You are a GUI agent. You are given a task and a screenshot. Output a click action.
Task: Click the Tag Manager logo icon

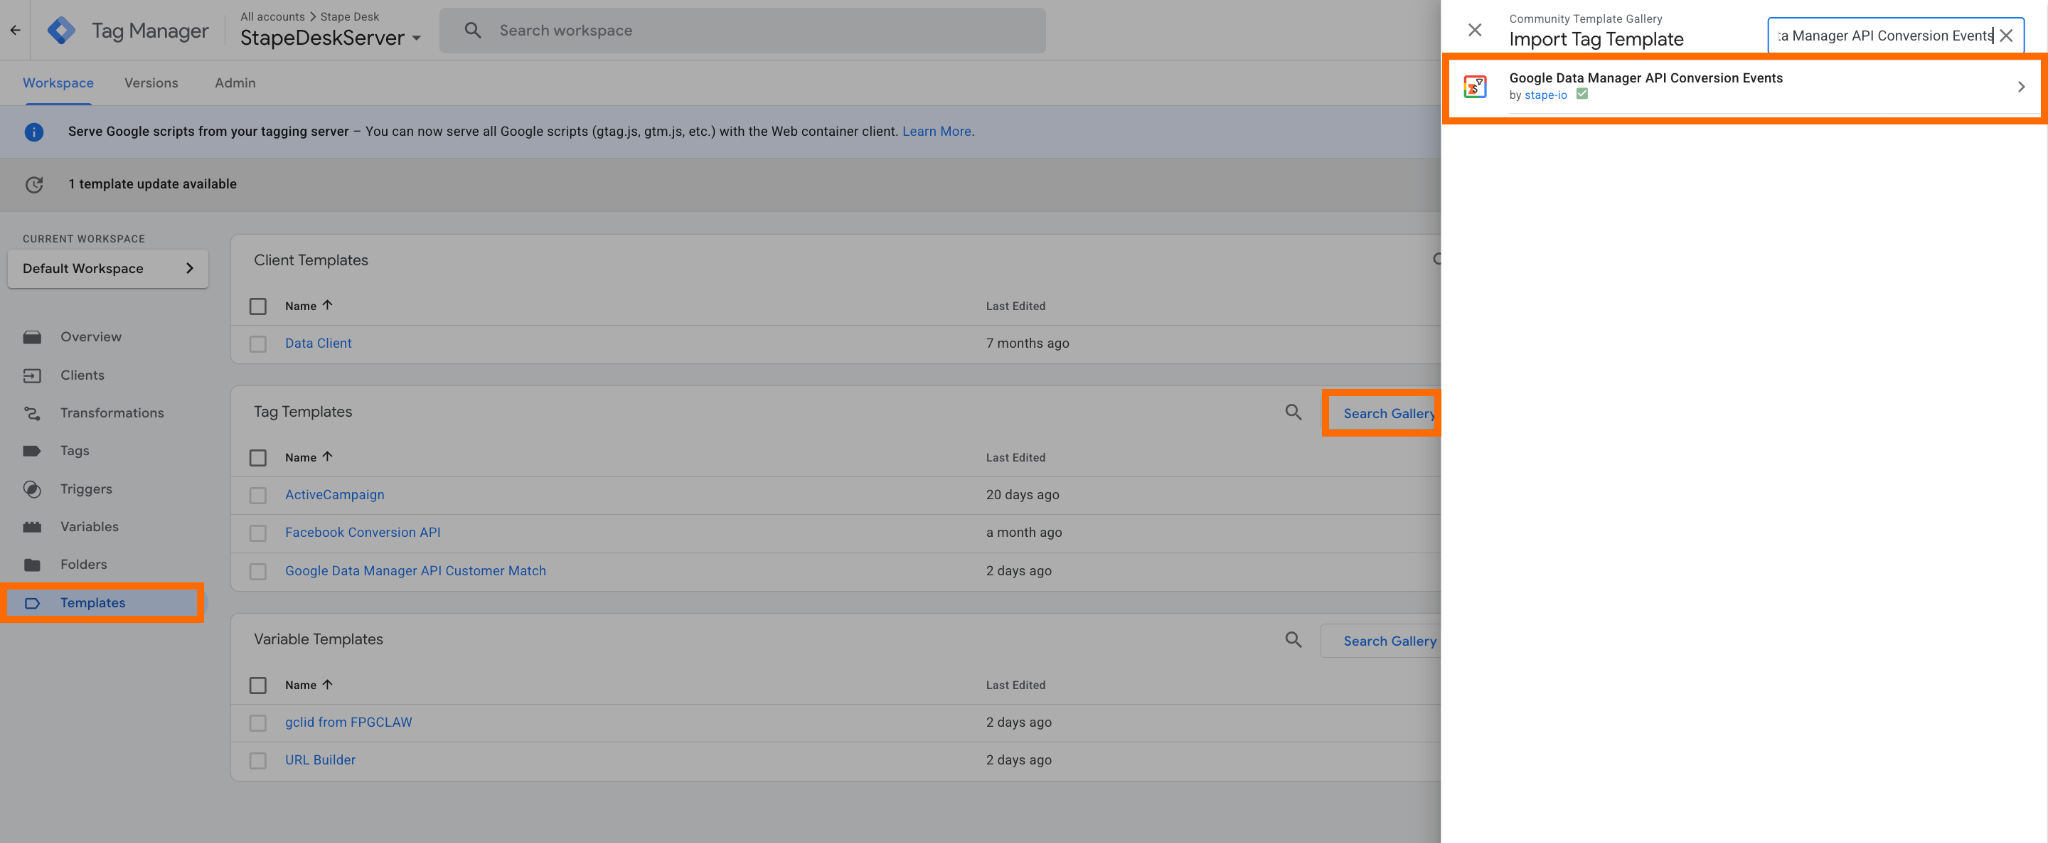(x=62, y=30)
